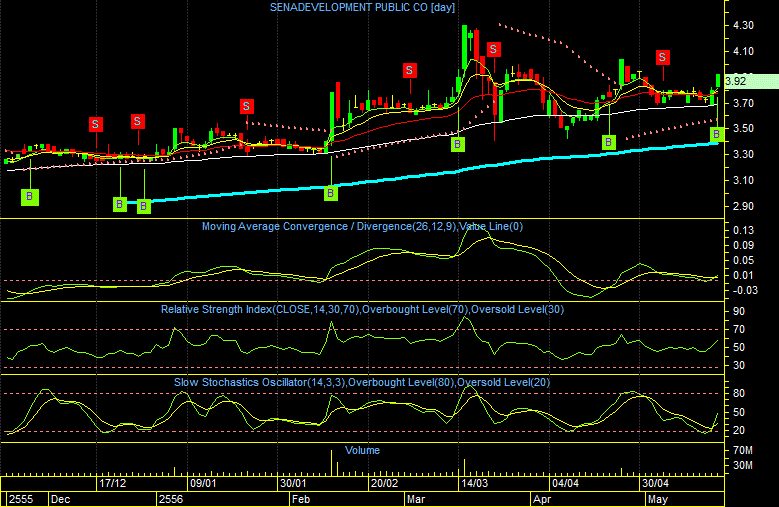Select the 3.70 price axis label
The width and height of the screenshot is (779, 507).
(x=743, y=103)
